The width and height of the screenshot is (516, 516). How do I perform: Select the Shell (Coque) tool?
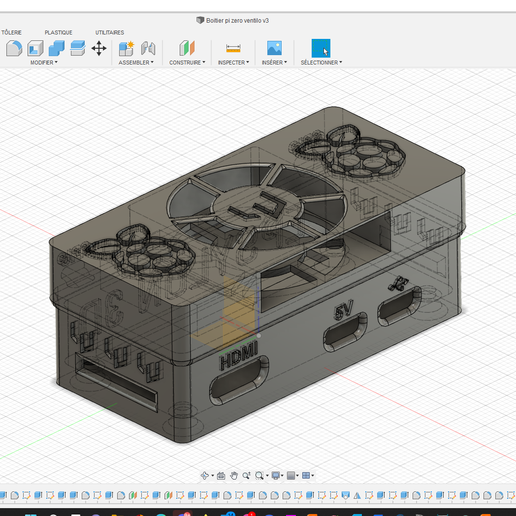pos(35,48)
